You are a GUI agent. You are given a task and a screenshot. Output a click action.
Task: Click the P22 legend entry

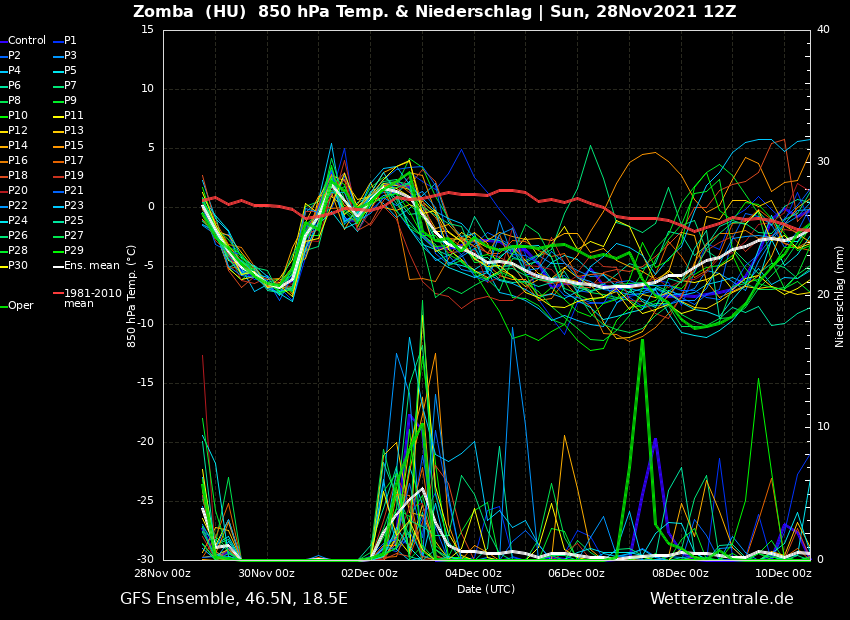18,206
